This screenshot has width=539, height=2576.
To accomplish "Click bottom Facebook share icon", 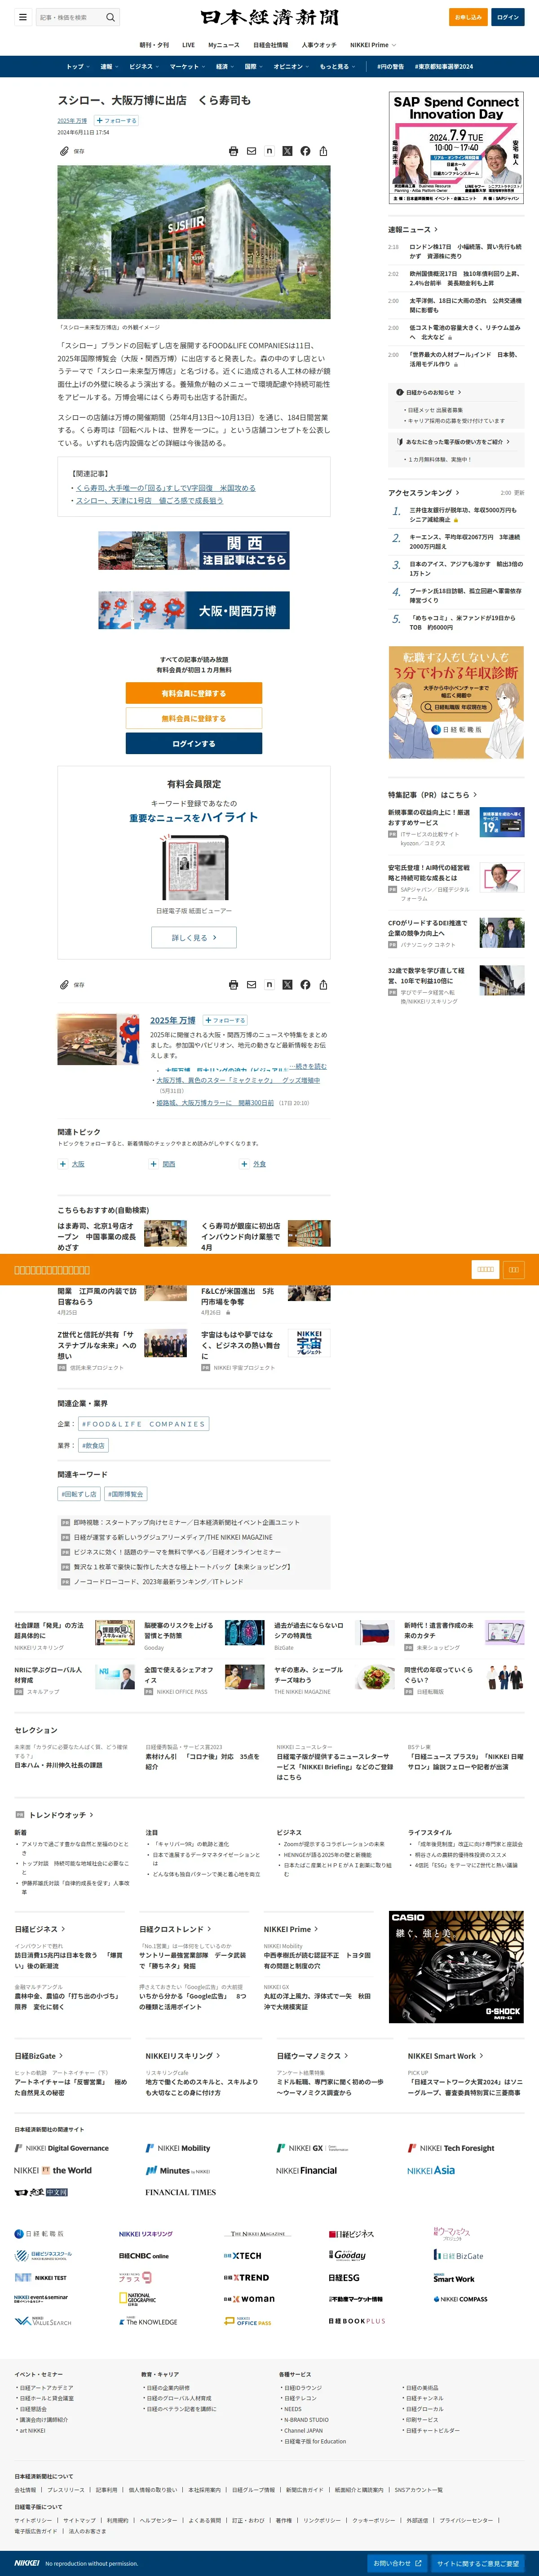I will 305,985.
